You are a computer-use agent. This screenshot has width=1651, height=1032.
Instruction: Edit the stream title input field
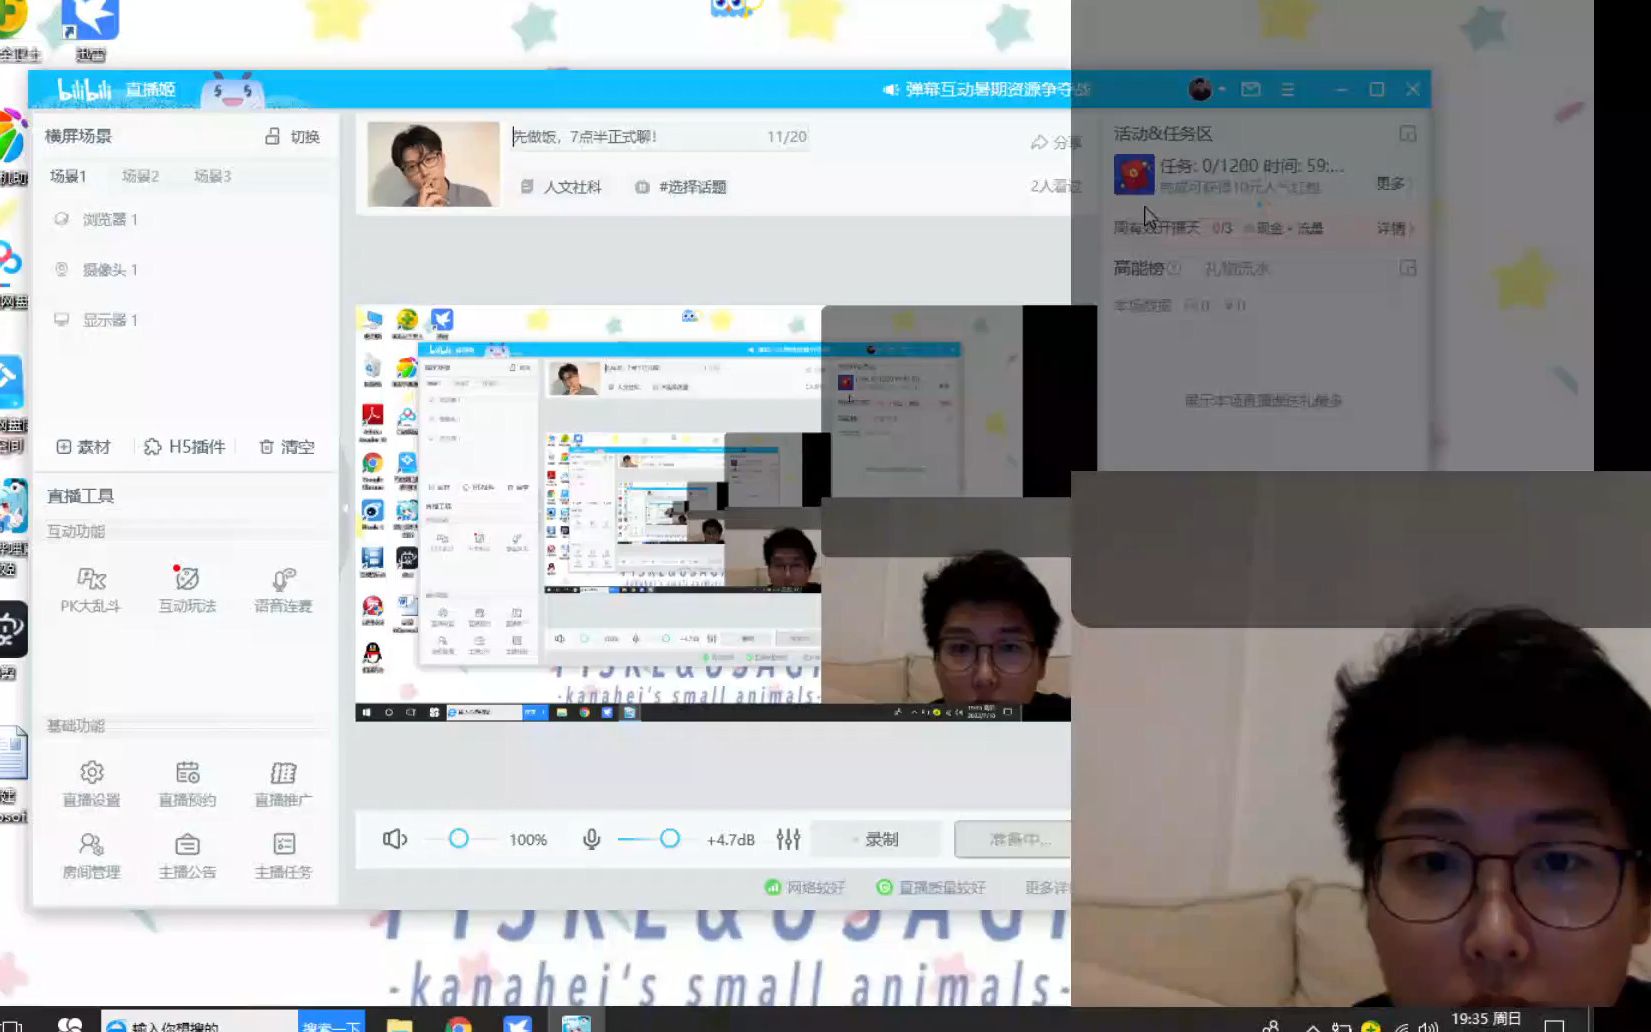pyautogui.click(x=660, y=137)
